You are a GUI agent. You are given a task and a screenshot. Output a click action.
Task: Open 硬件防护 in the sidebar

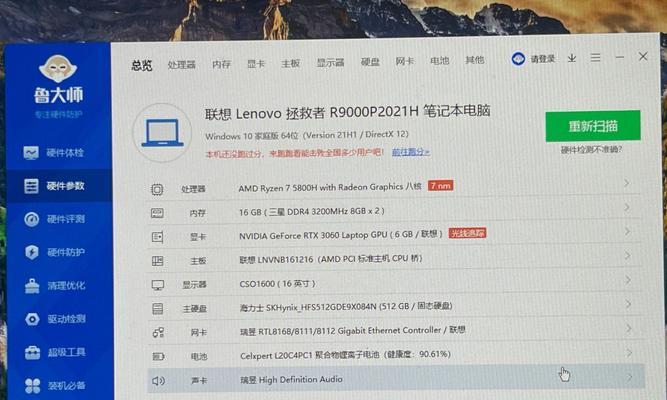(54, 252)
